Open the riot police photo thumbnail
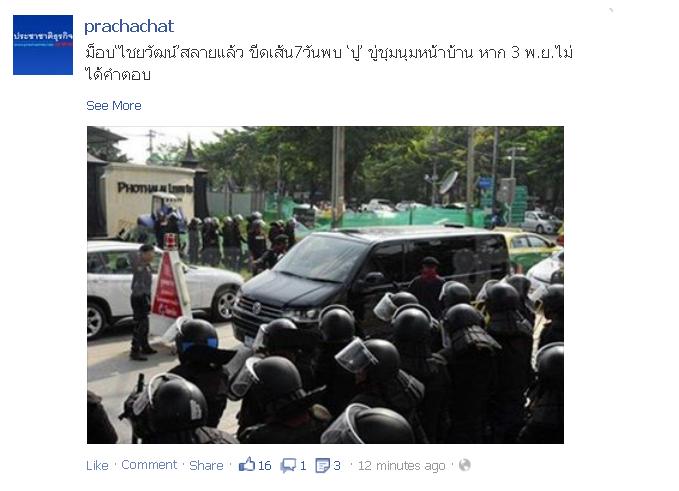This screenshot has width=679, height=491. pyautogui.click(x=325, y=285)
